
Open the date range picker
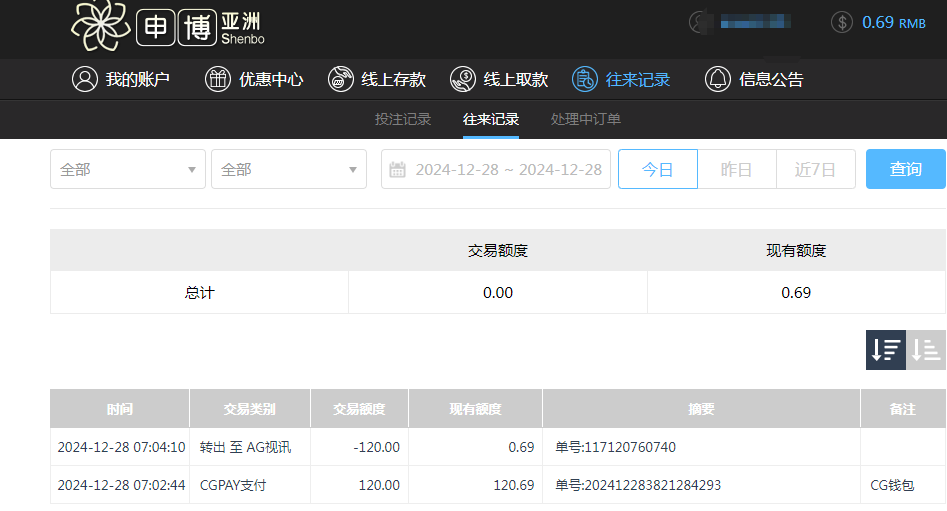point(496,169)
